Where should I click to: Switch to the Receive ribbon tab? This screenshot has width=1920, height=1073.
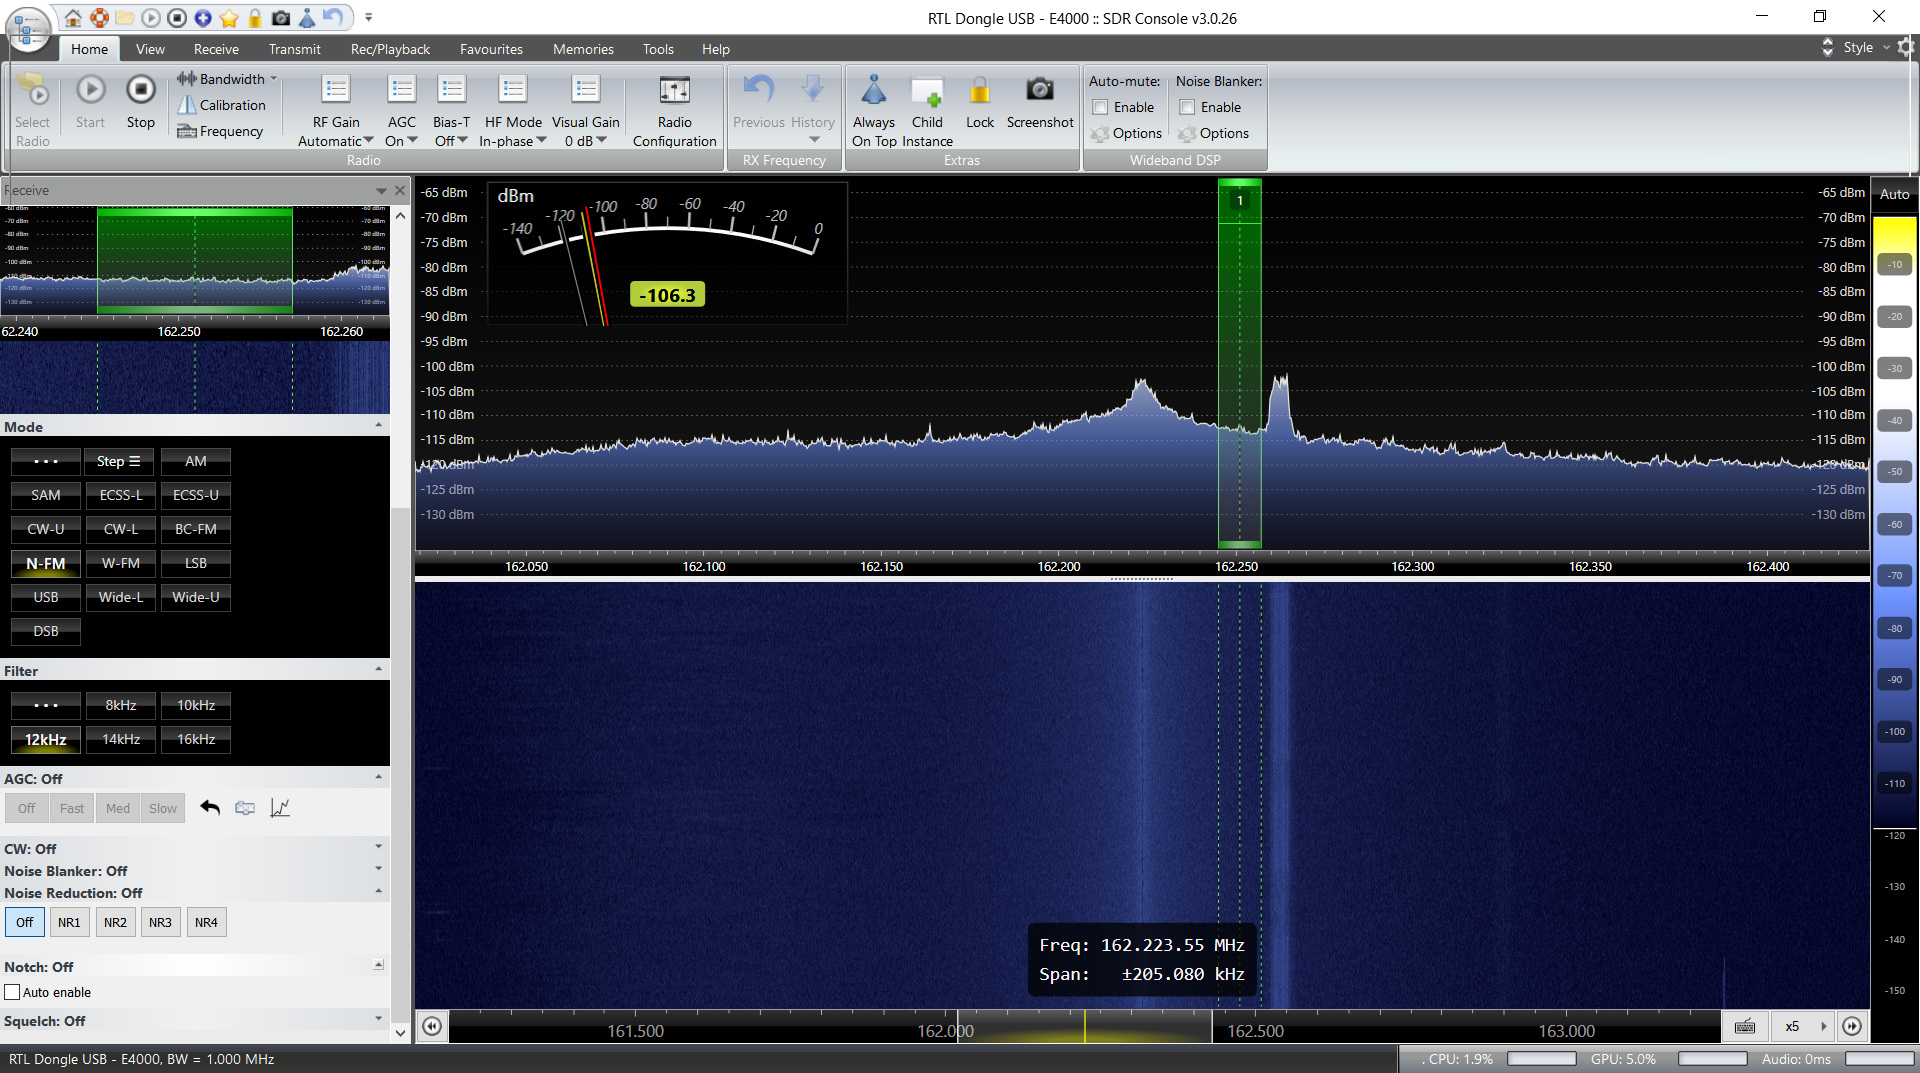[x=216, y=49]
